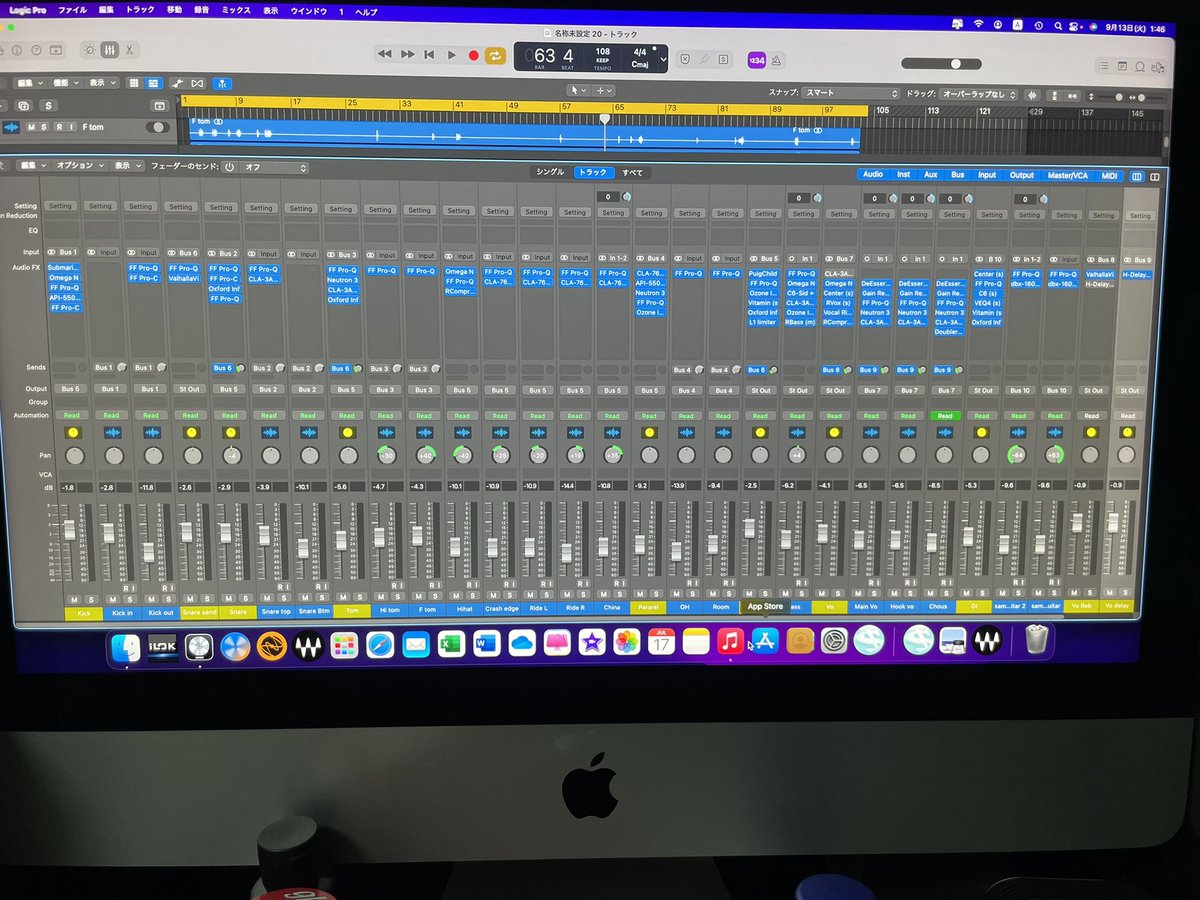Viewport: 1200px width, 900px height.
Task: Click the Bus 6 send on Snare strip
Action: point(223,367)
